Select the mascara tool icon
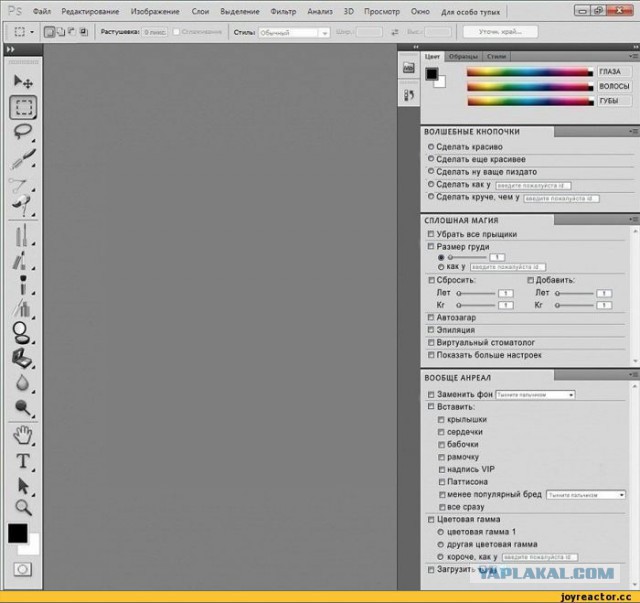The height and width of the screenshot is (603, 640). click(x=22, y=236)
